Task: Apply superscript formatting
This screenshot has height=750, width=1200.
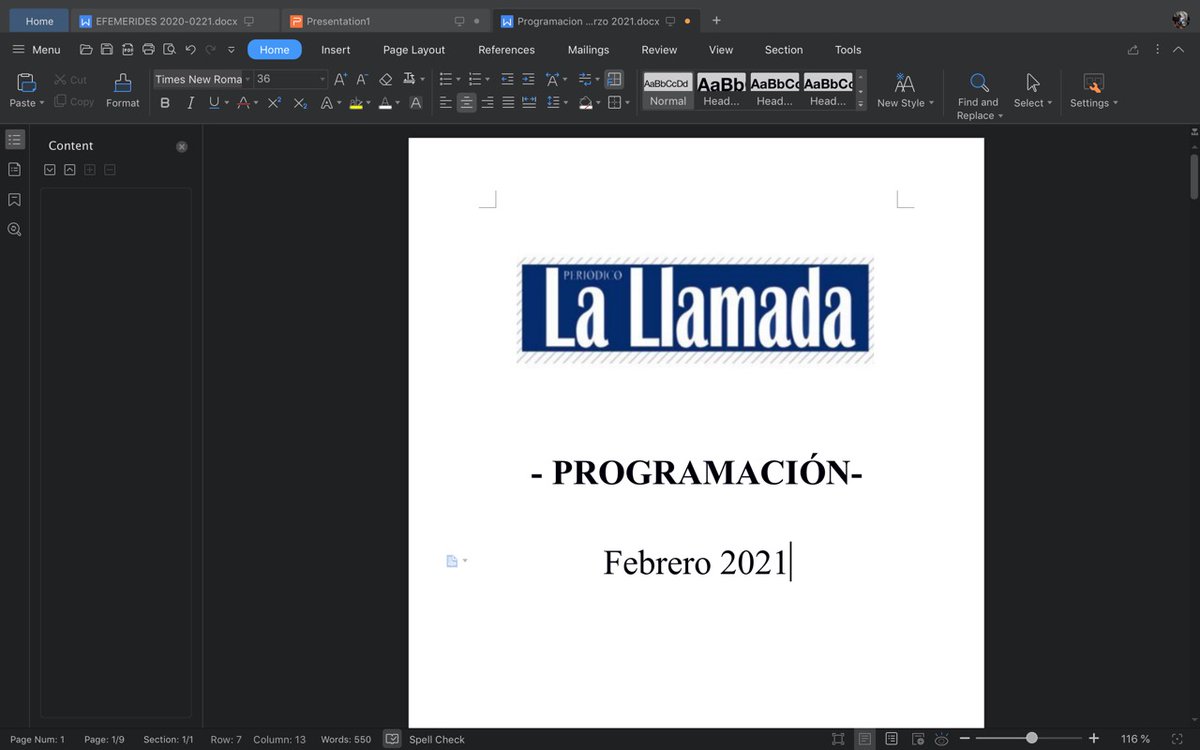Action: click(x=274, y=103)
